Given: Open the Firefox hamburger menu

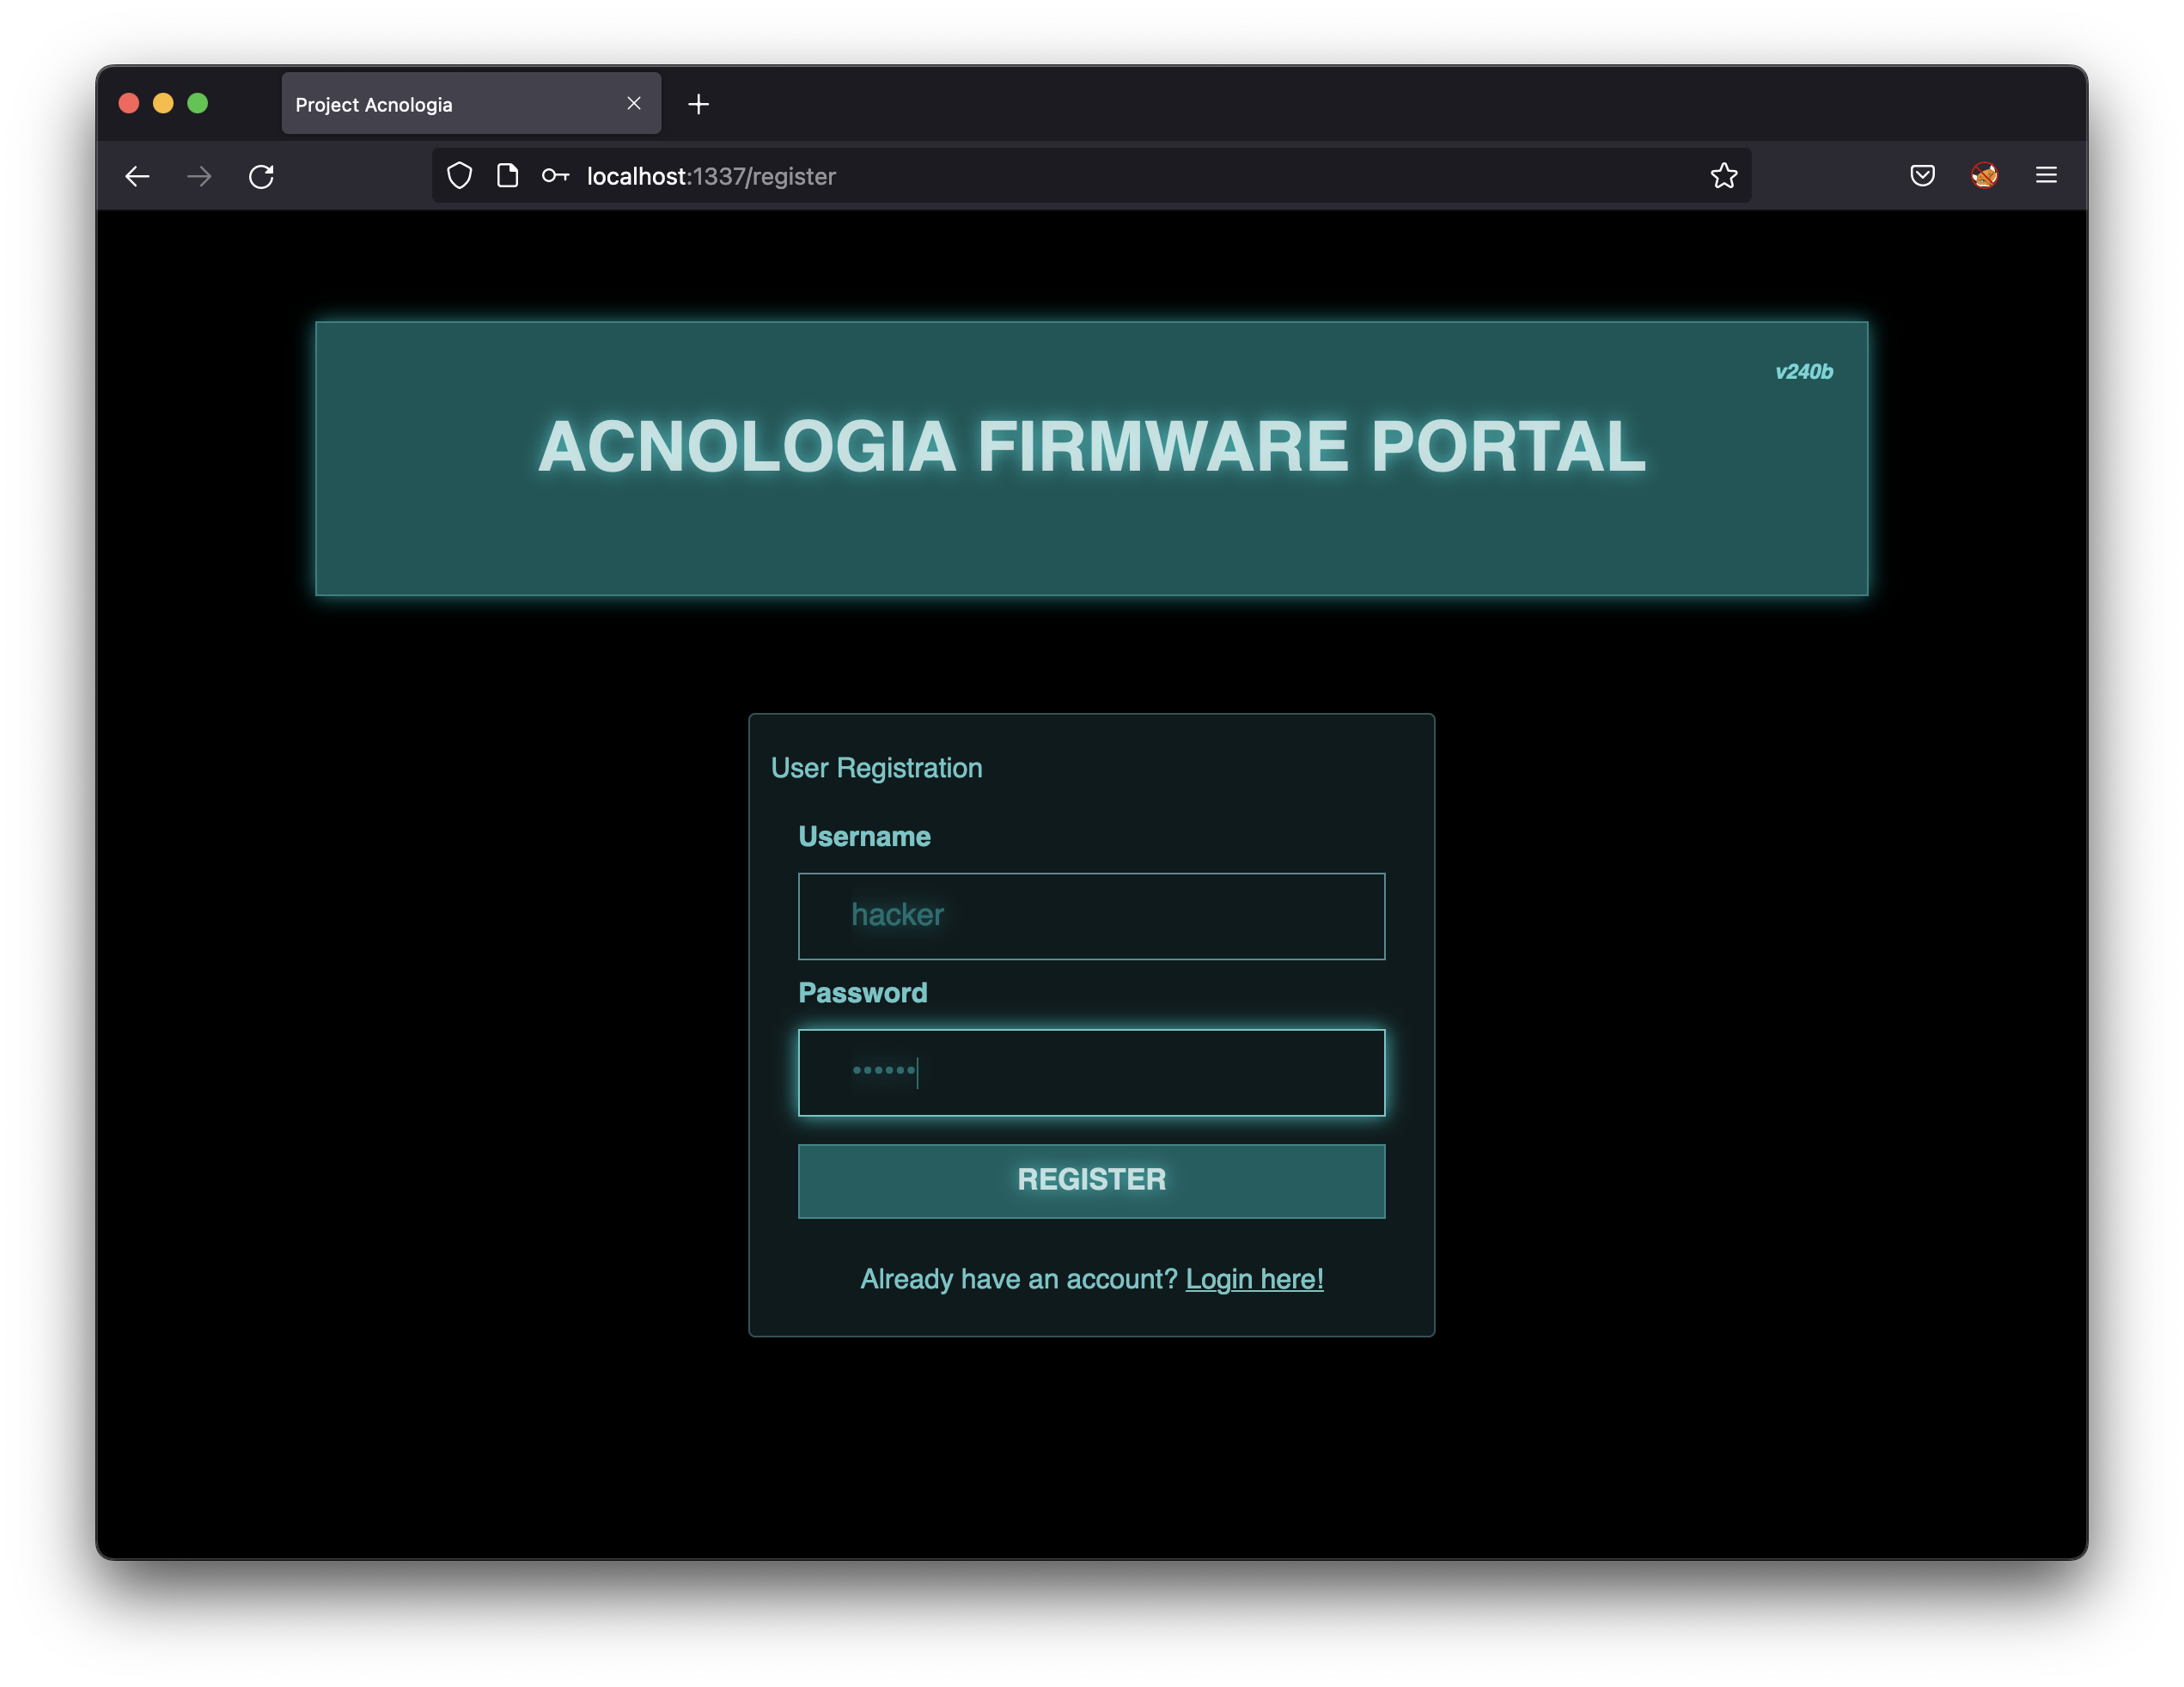Looking at the screenshot, I should pos(2046,176).
